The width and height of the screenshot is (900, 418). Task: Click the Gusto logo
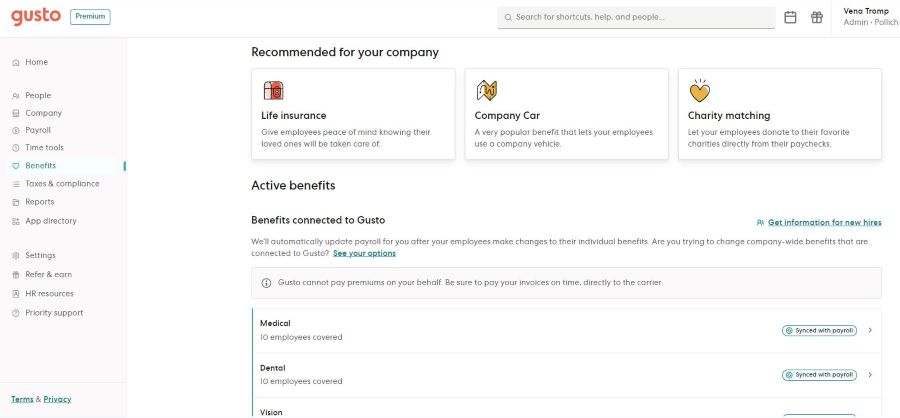(x=36, y=16)
